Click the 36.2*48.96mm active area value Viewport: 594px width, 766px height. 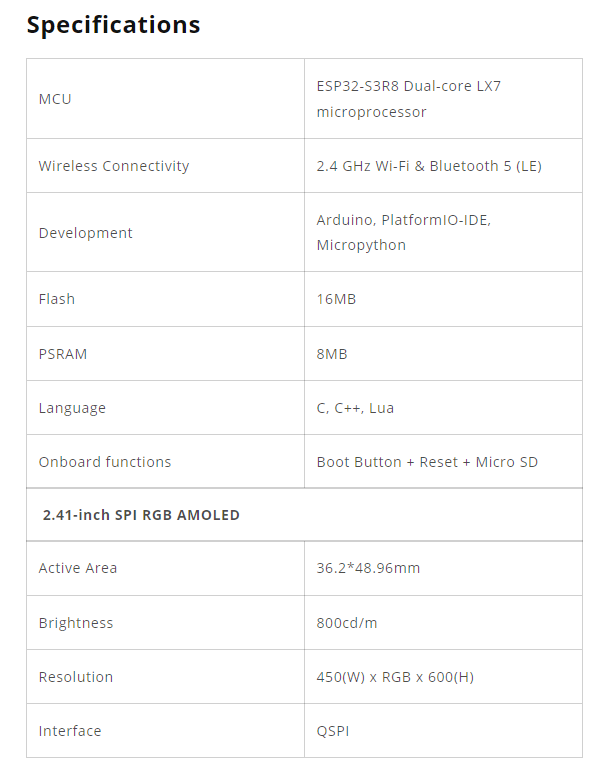[368, 568]
